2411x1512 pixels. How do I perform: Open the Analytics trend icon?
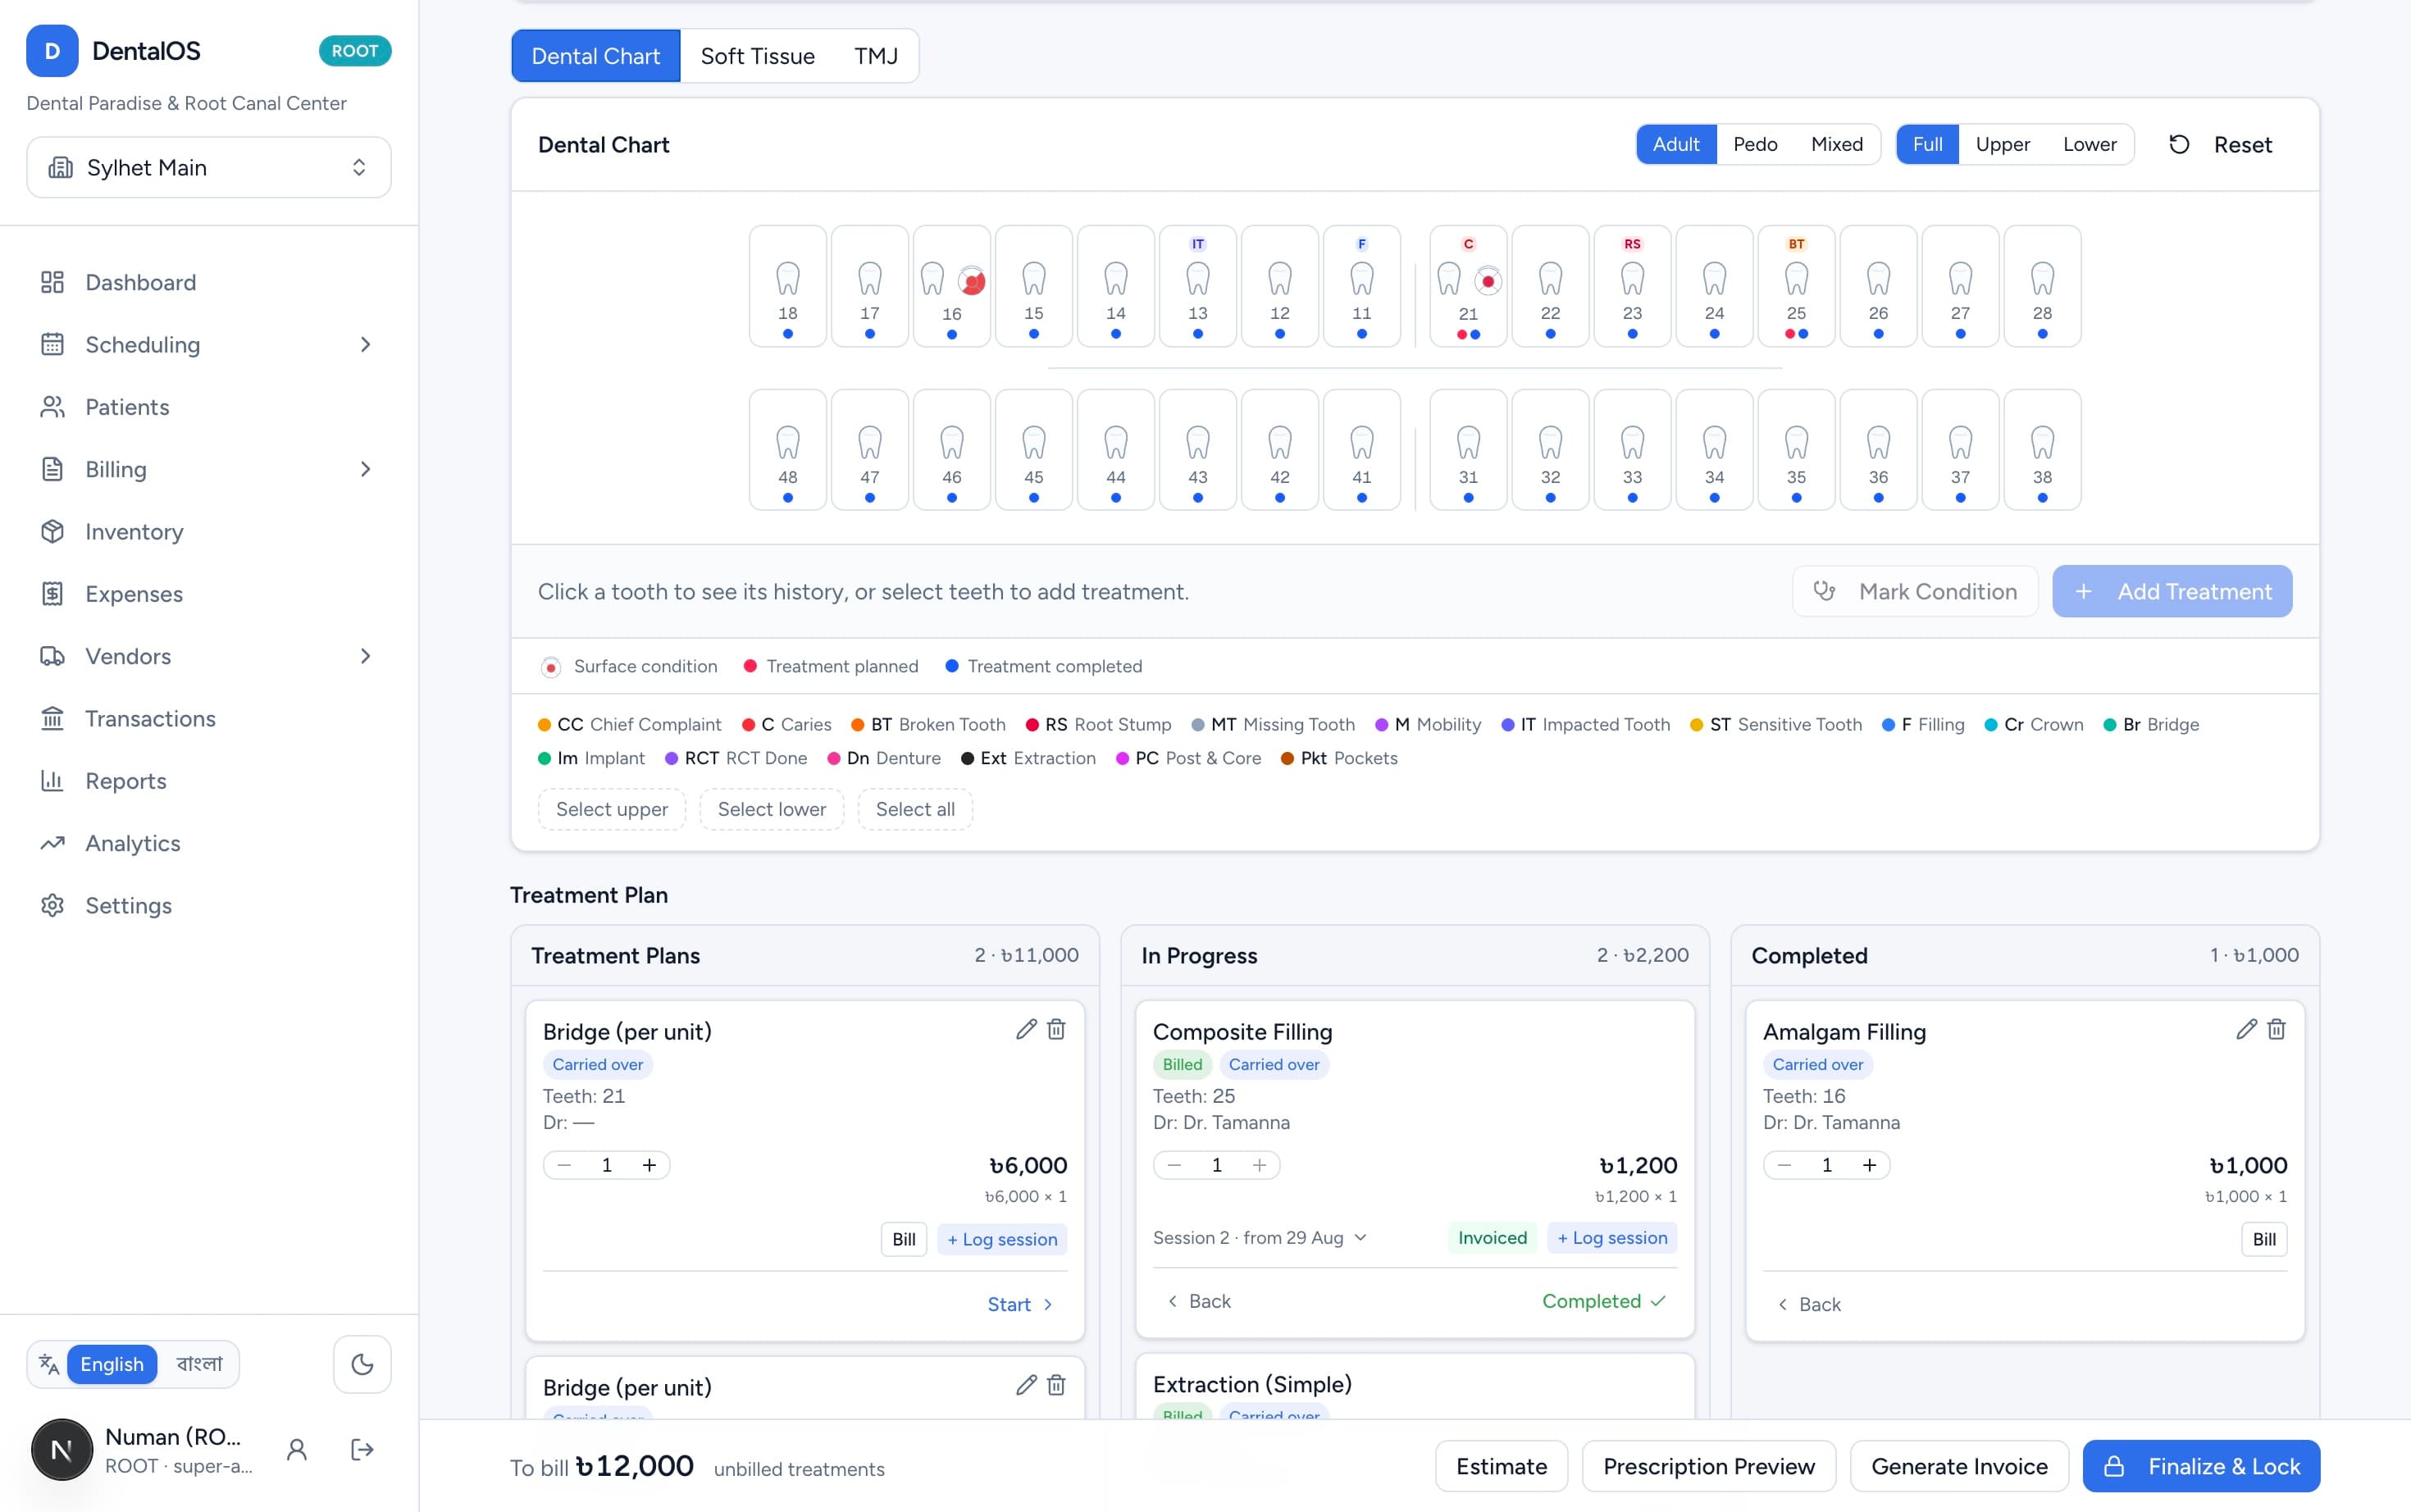(x=52, y=843)
